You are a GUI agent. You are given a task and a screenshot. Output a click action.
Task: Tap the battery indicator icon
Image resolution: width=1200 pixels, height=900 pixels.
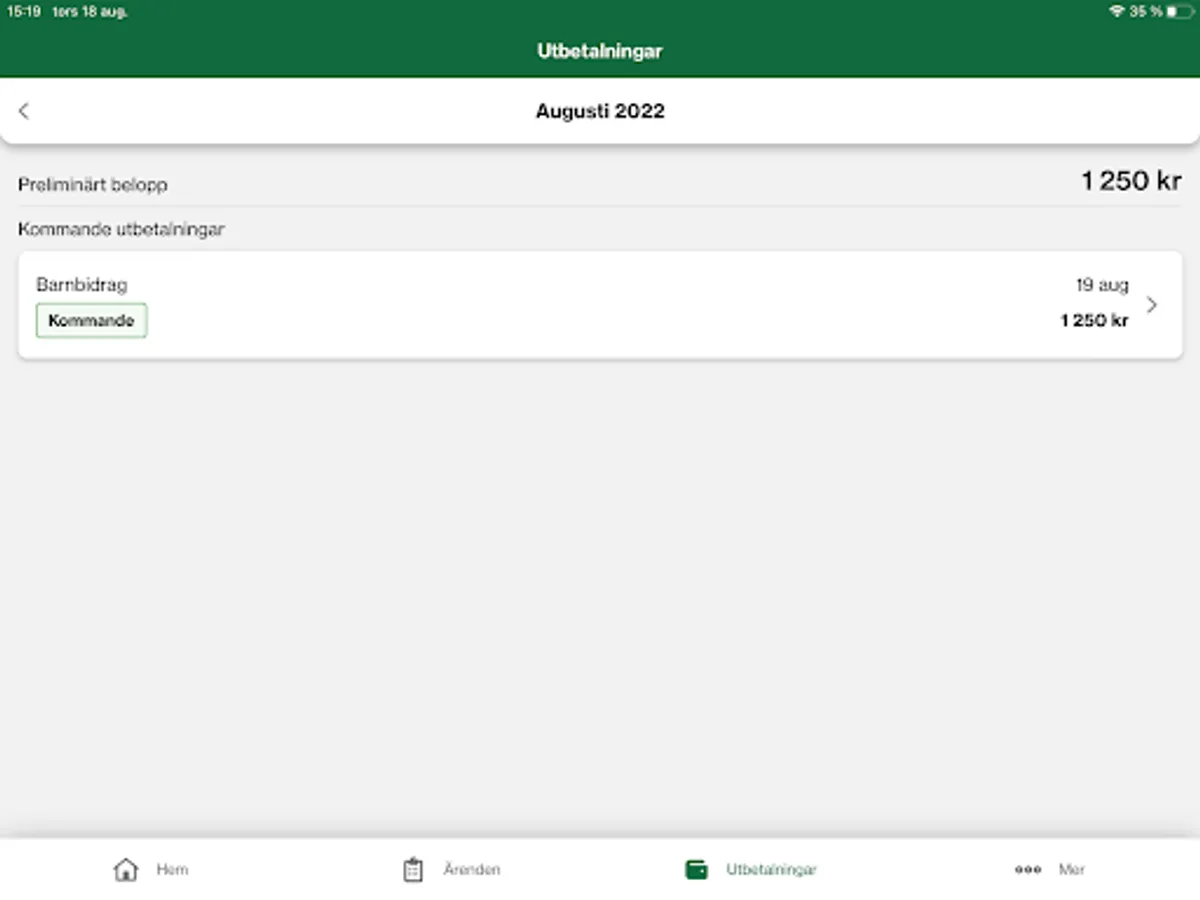click(1179, 11)
